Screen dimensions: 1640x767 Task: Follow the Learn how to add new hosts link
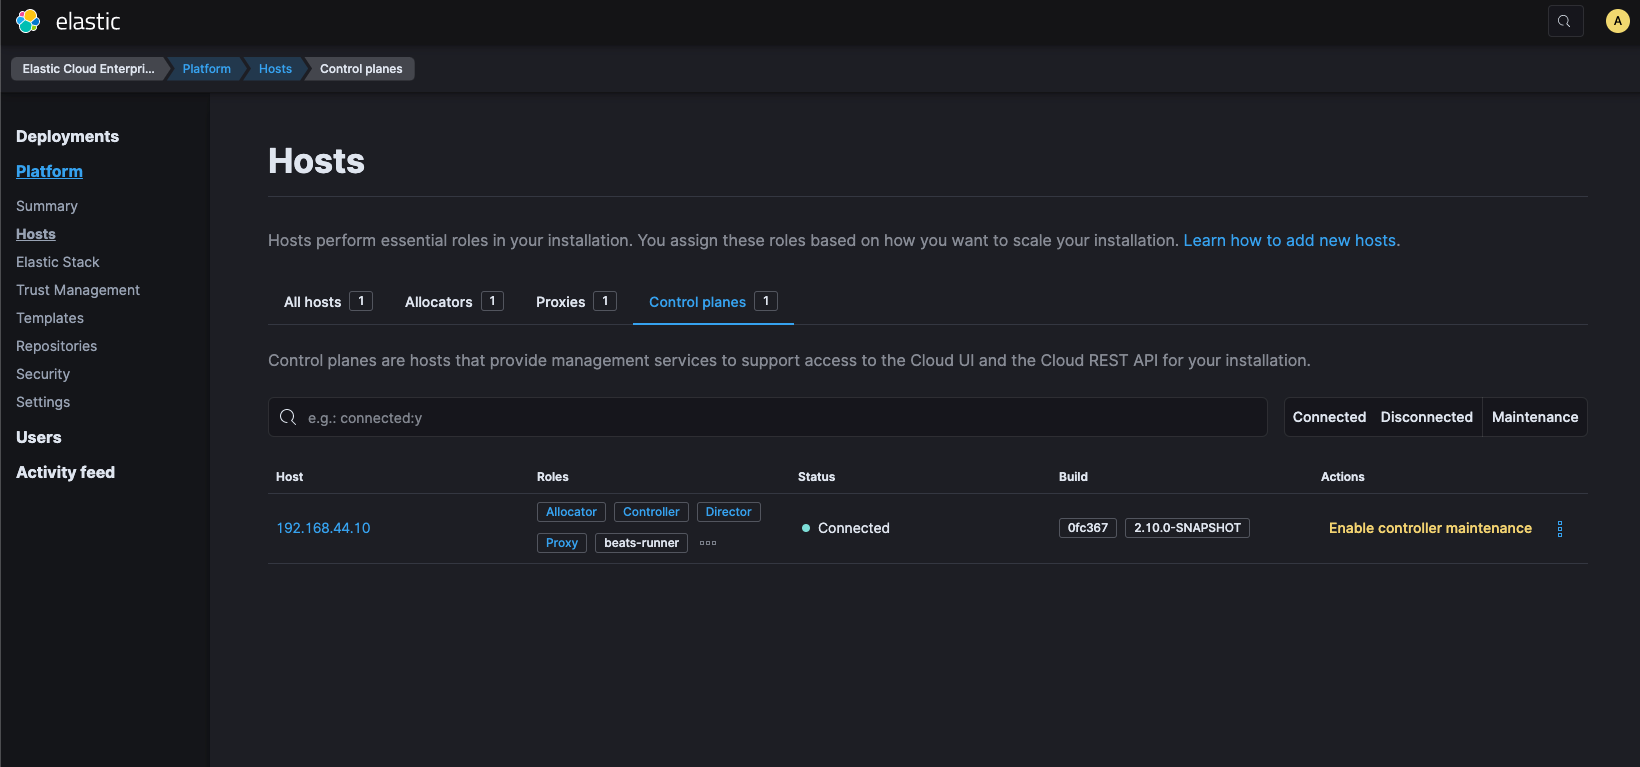[1292, 240]
